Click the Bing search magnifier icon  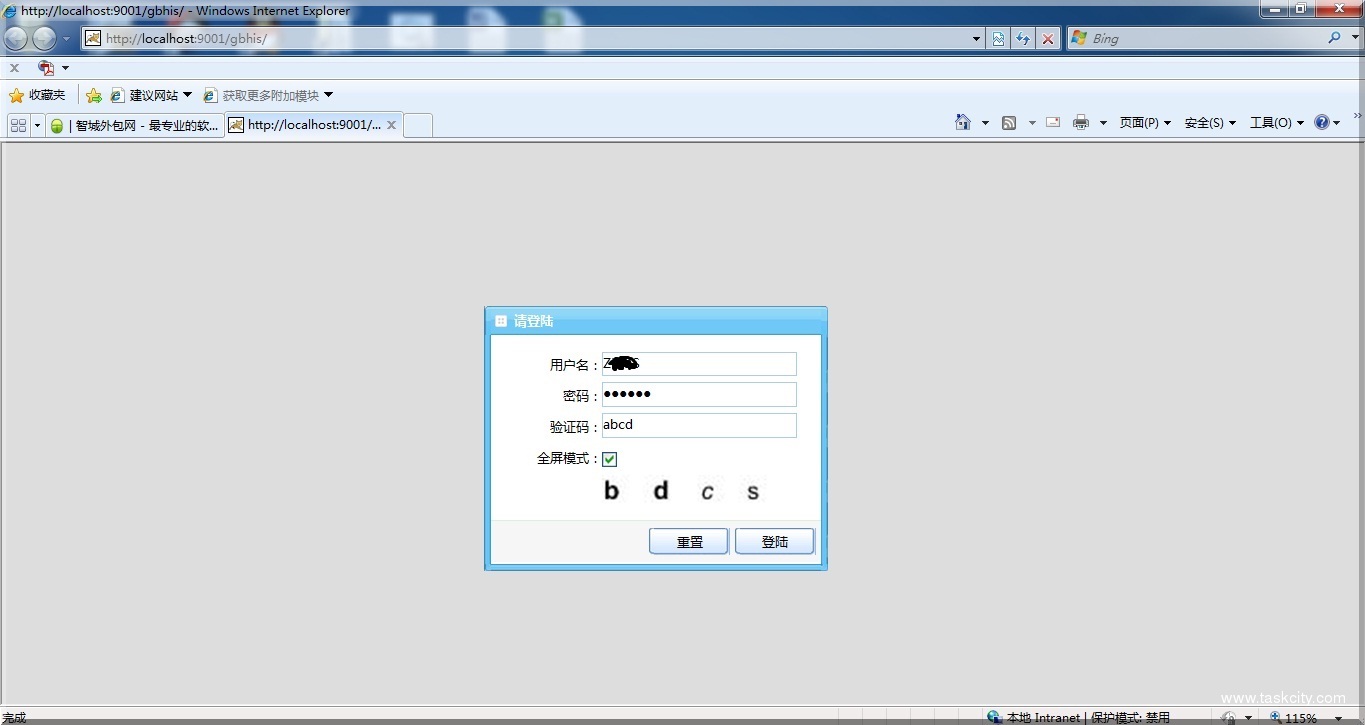1334,38
